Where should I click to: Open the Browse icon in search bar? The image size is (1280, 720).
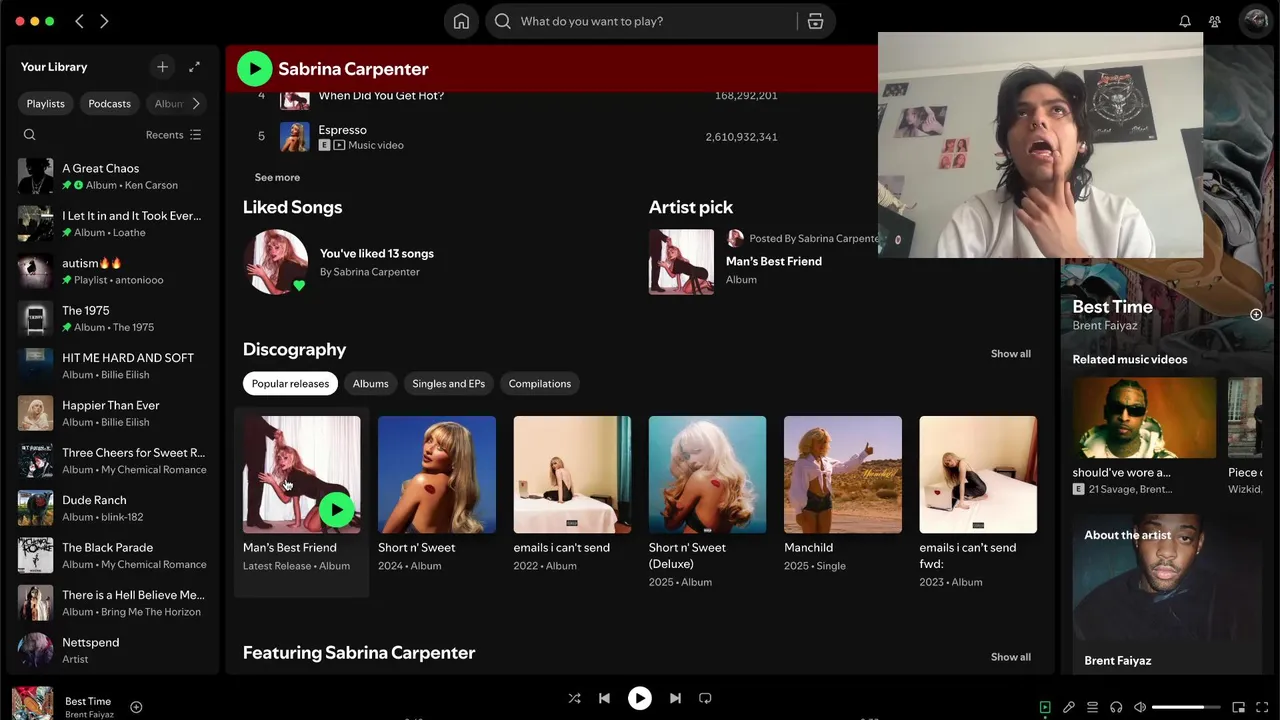pos(815,21)
